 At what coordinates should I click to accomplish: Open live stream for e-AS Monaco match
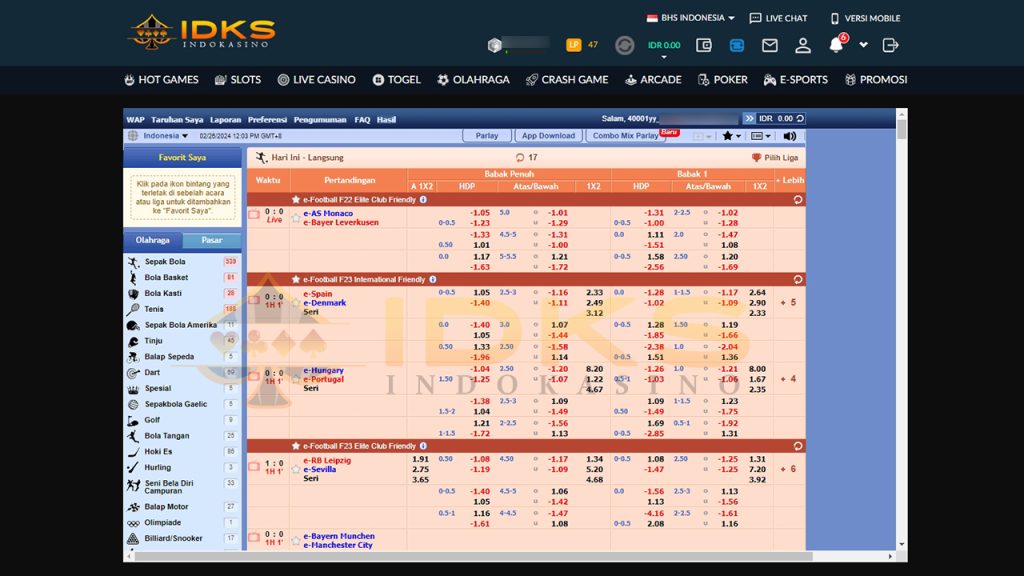(x=254, y=214)
